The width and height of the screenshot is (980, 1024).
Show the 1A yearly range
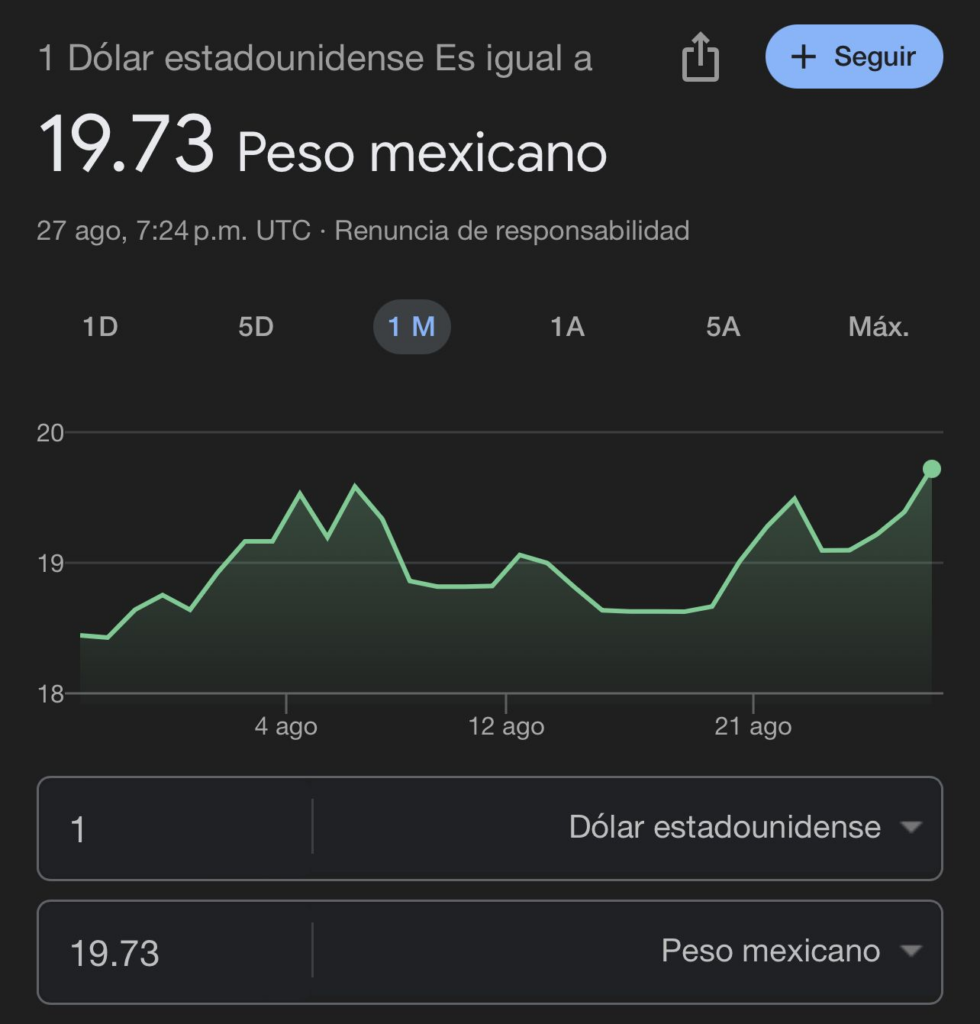(567, 327)
